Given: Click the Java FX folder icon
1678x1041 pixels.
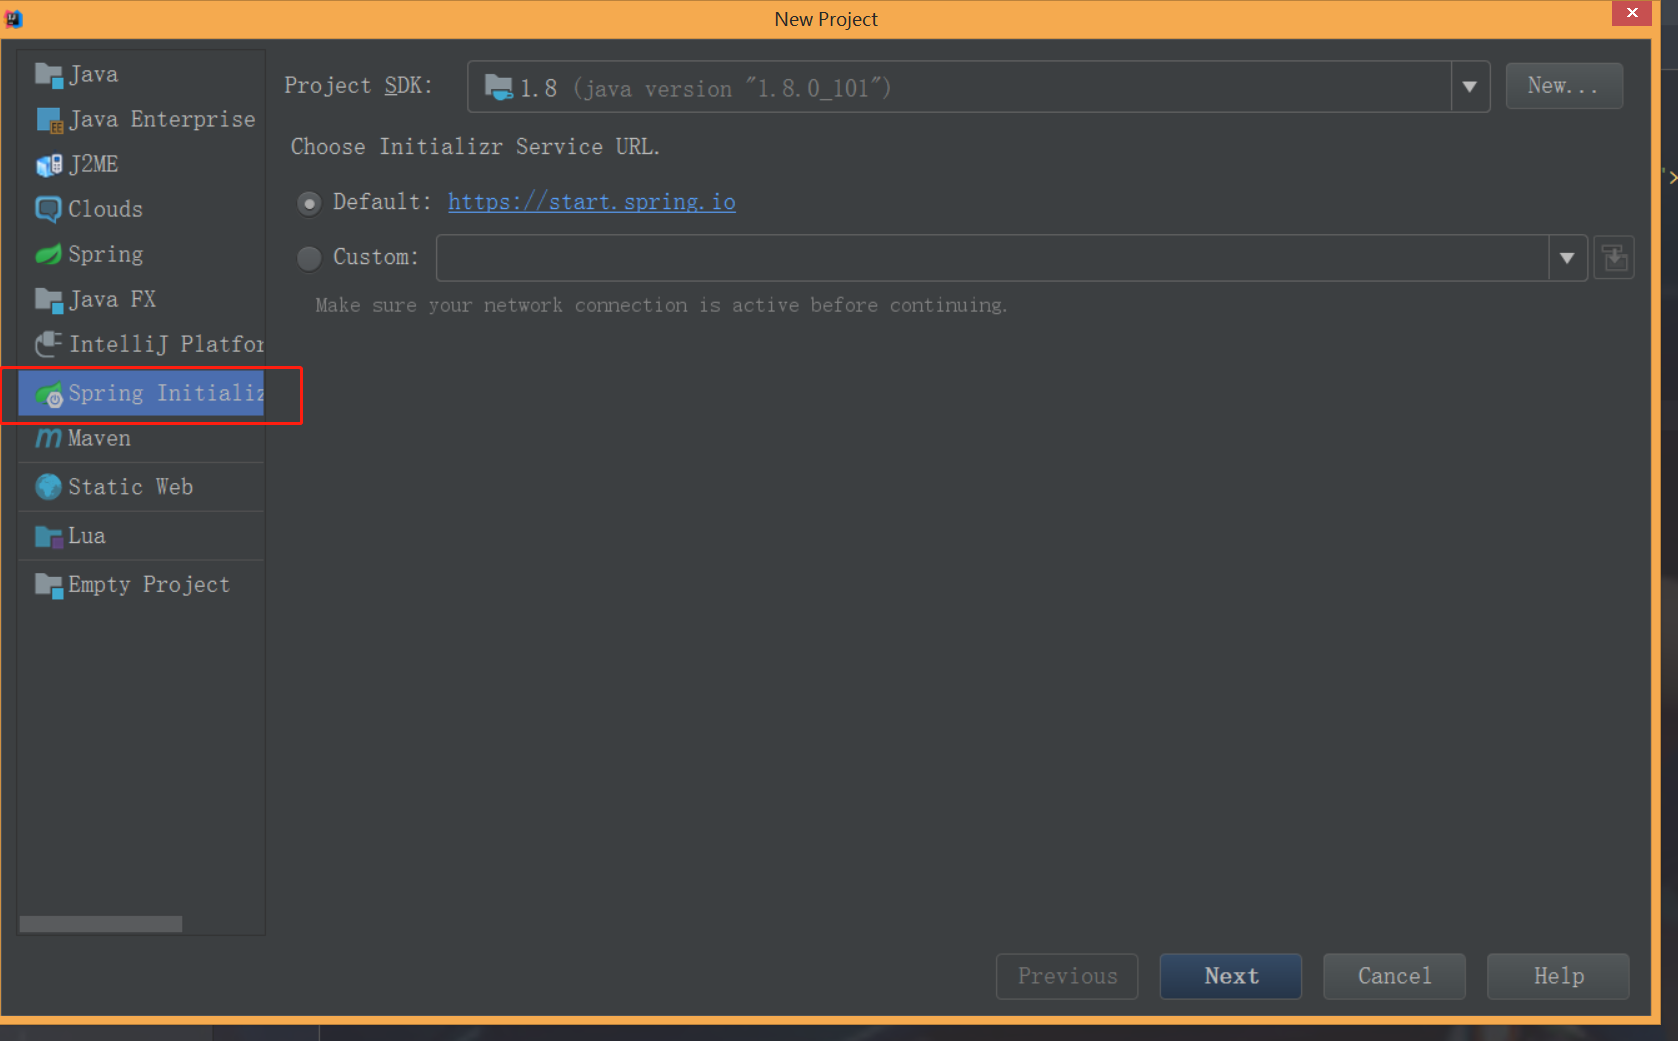Looking at the screenshot, I should tap(48, 300).
